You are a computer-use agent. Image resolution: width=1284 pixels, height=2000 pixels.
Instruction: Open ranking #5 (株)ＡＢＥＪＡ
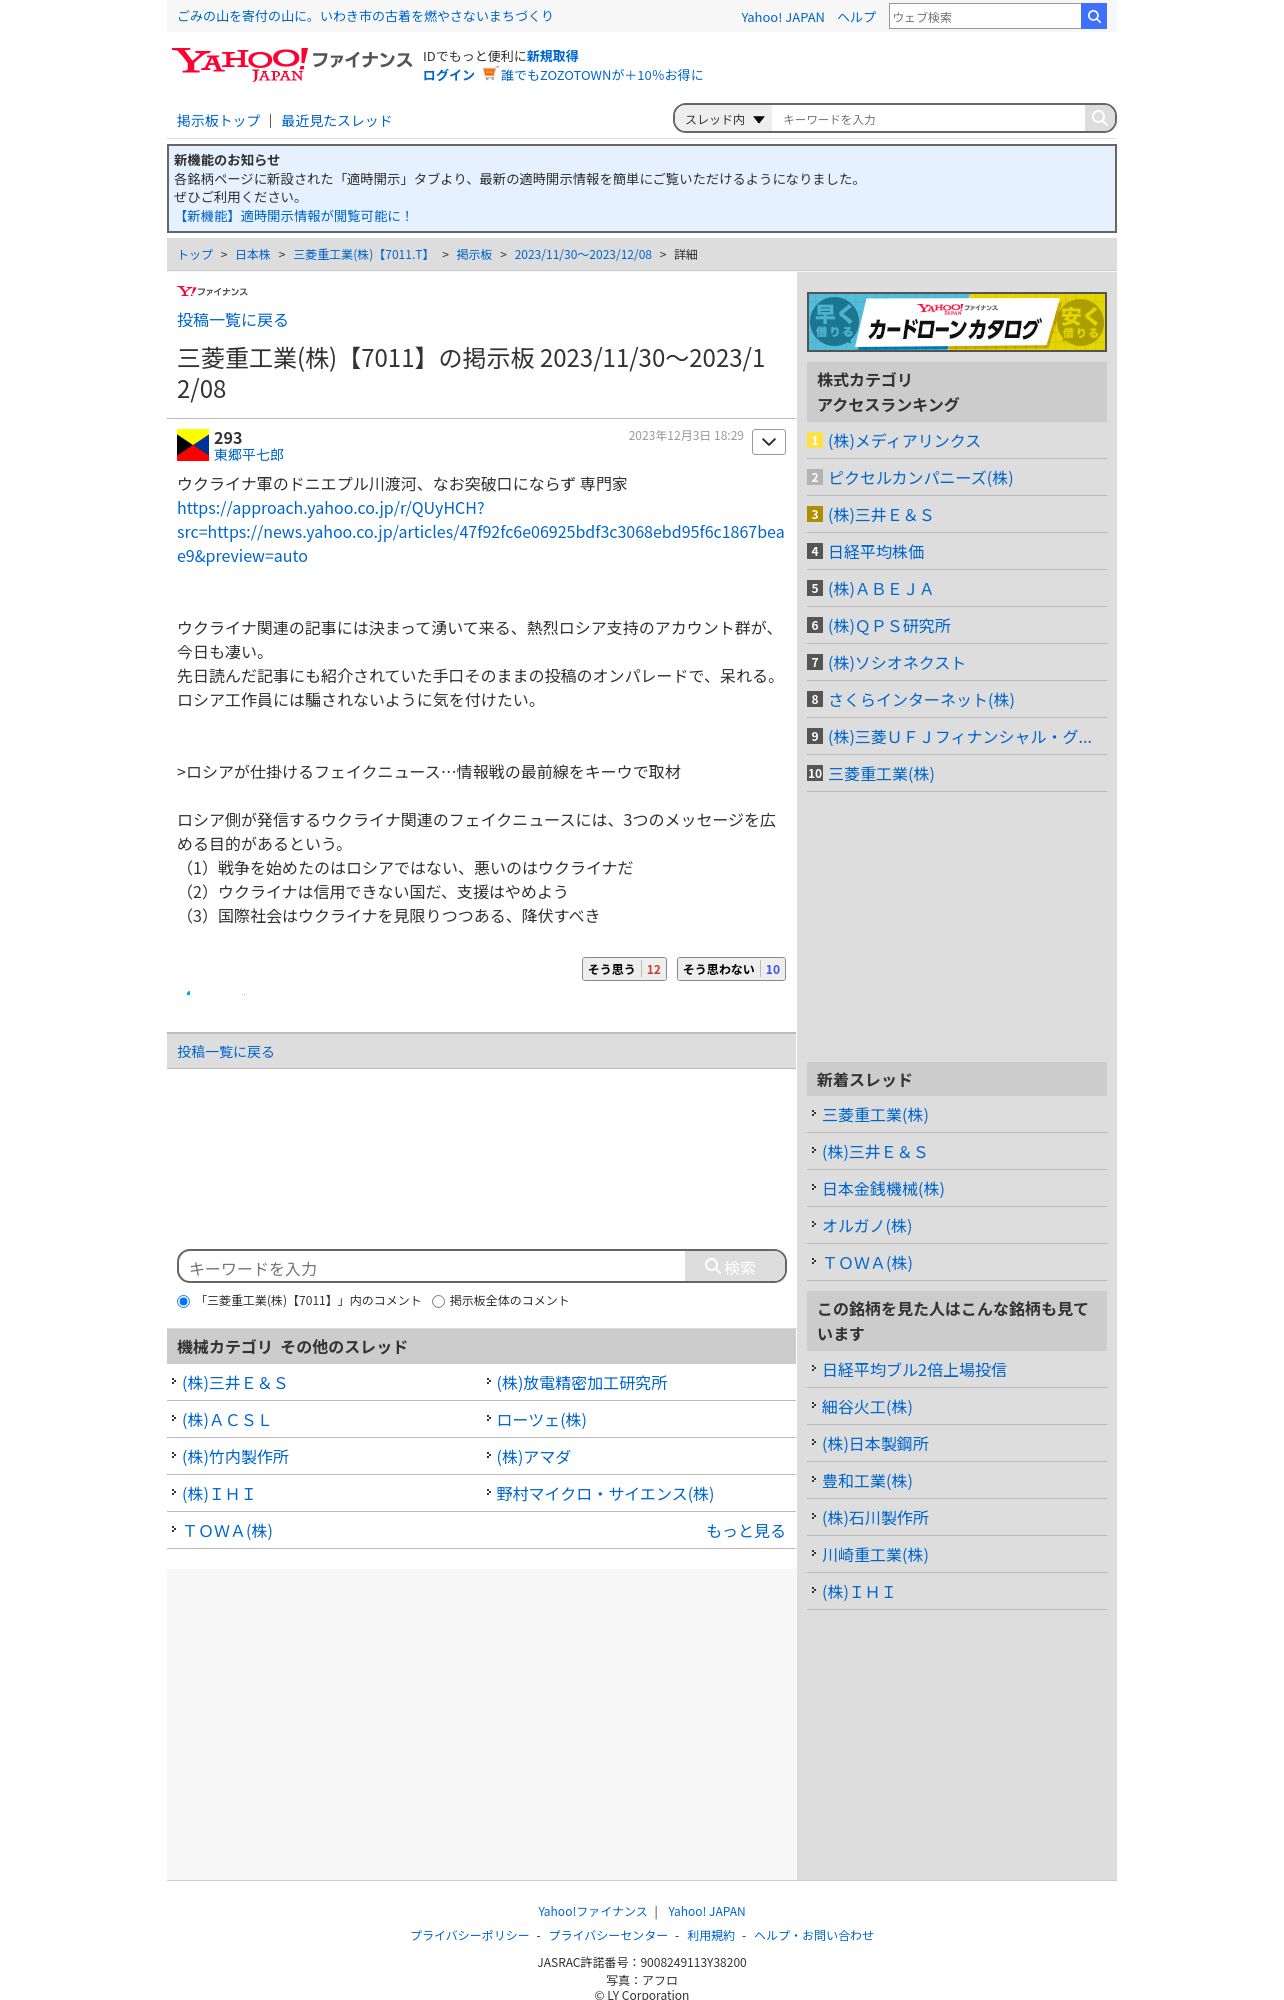880,589
